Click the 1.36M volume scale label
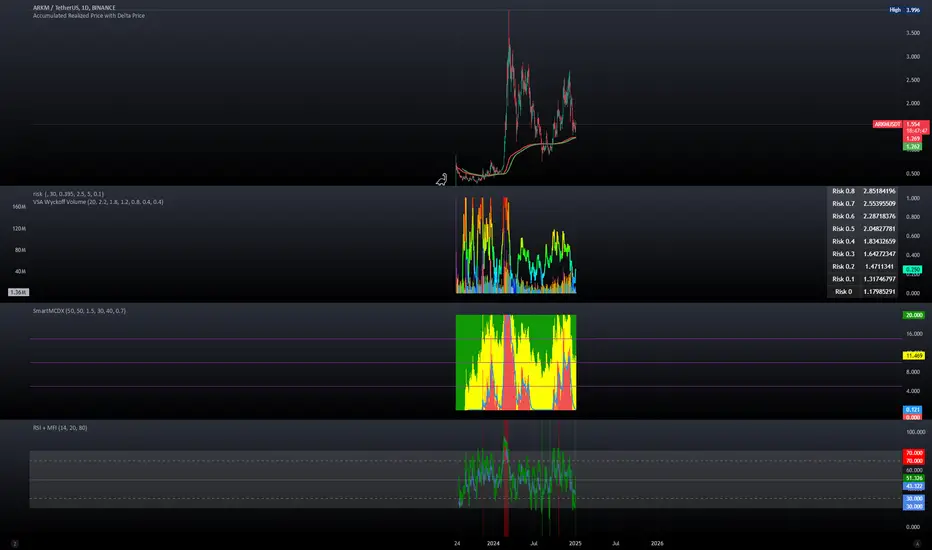 18,292
